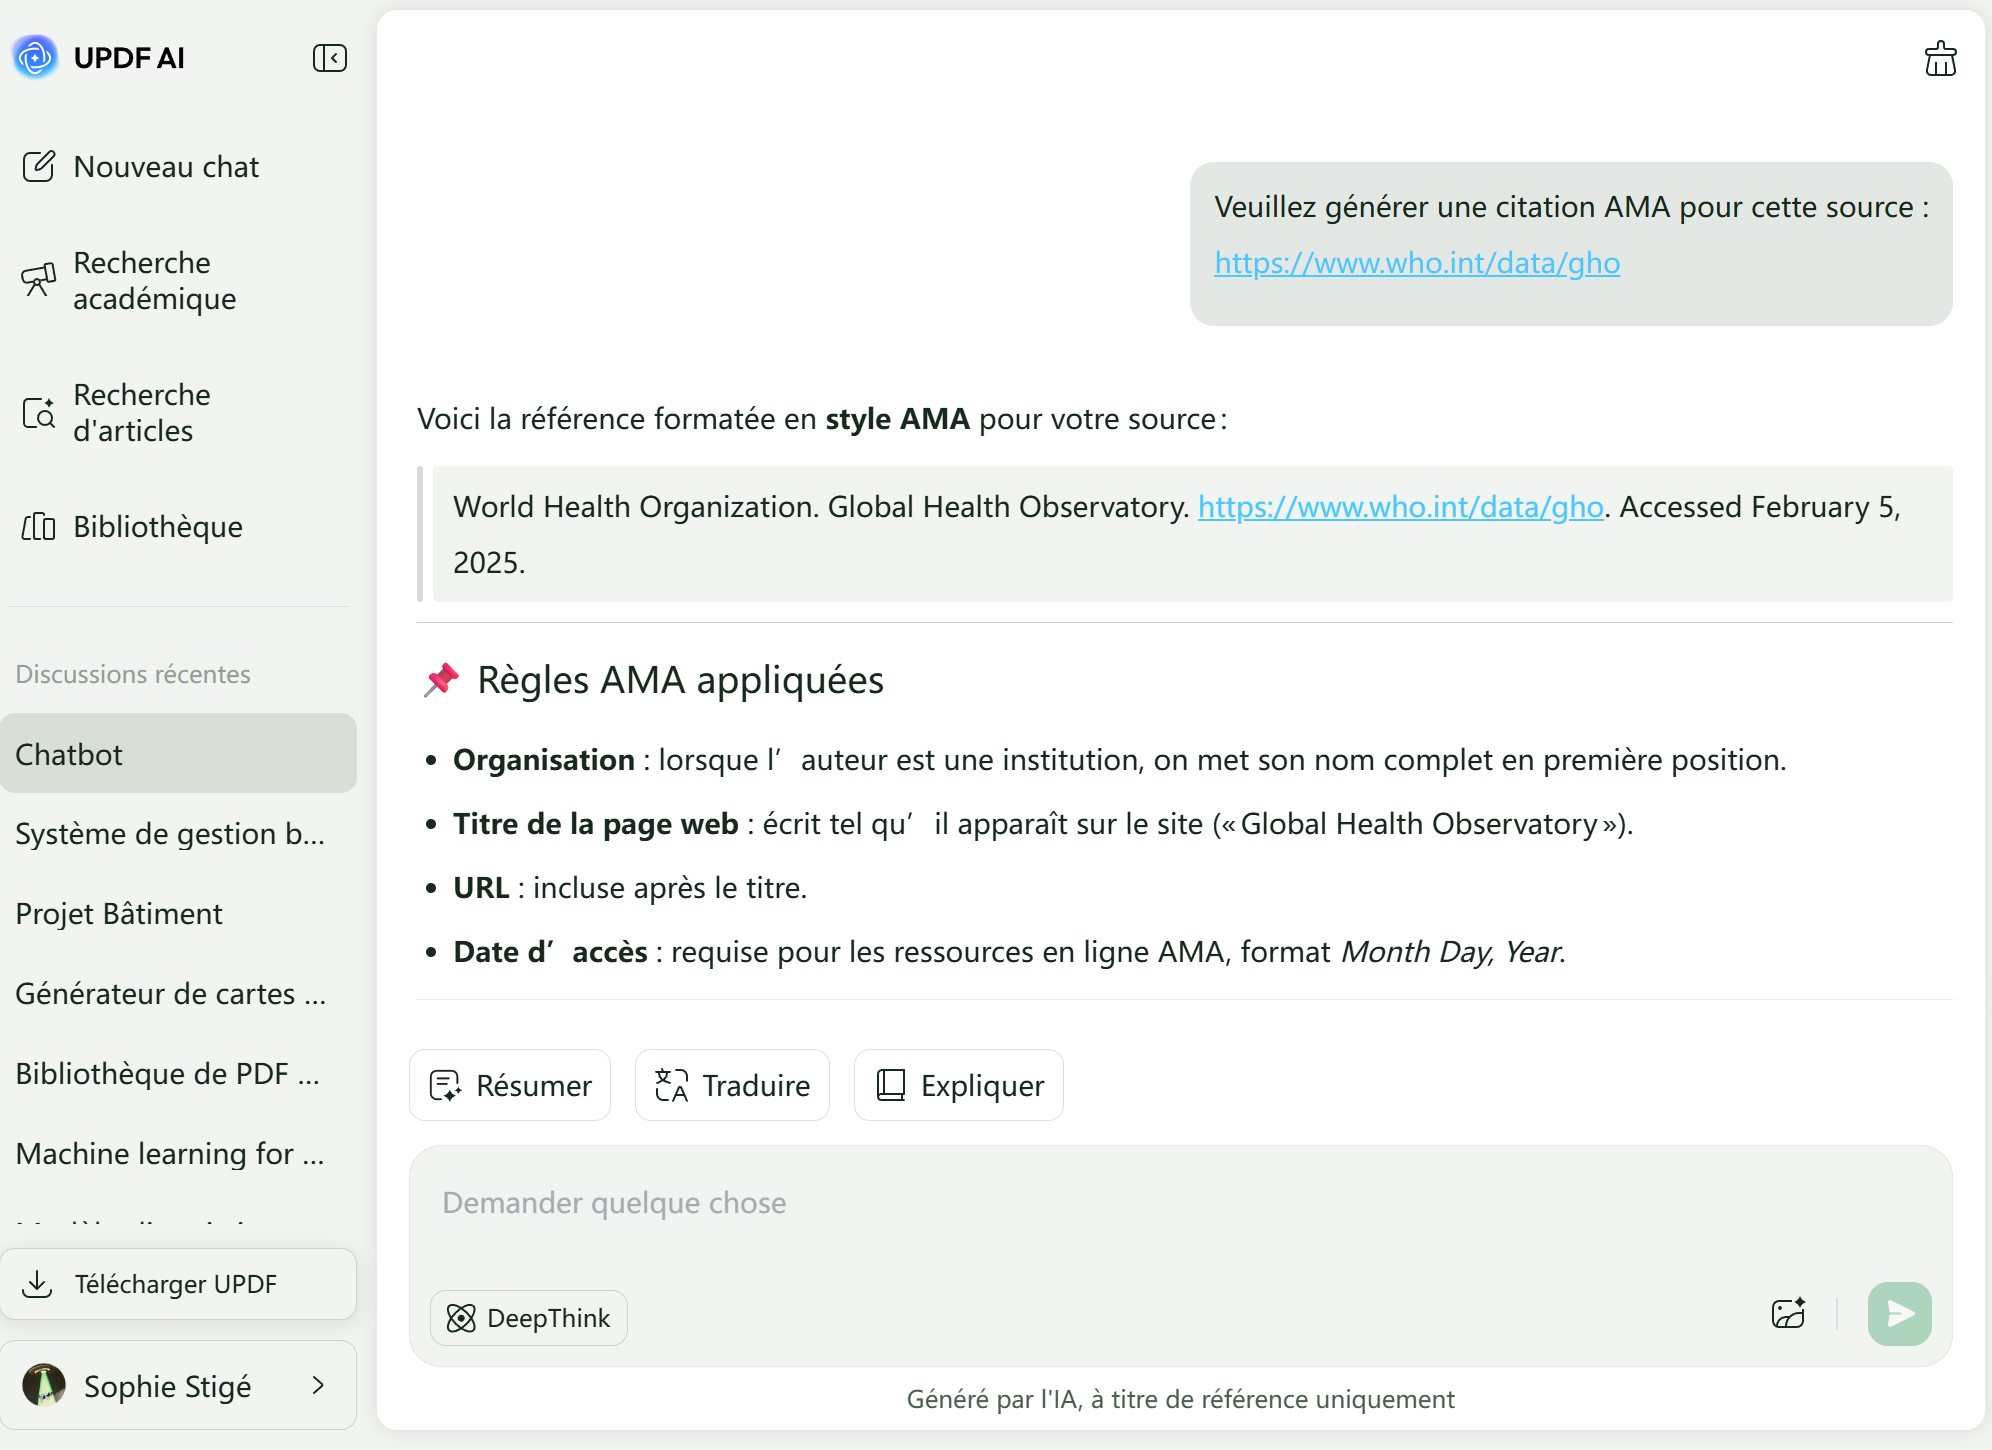This screenshot has width=1992, height=1450.
Task: Open the who.int link in the AMA citation
Action: tap(1400, 507)
